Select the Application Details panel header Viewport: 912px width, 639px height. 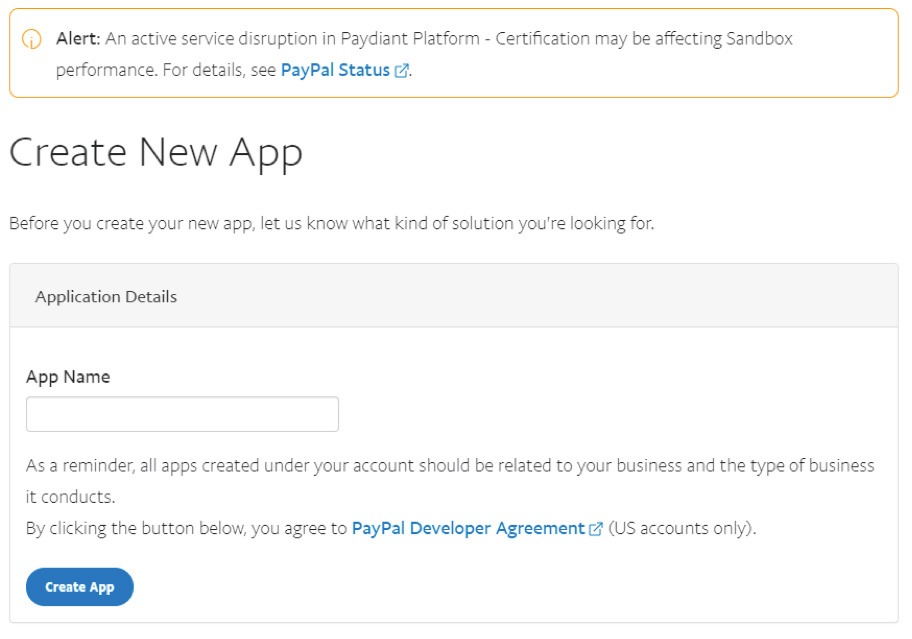(x=106, y=297)
